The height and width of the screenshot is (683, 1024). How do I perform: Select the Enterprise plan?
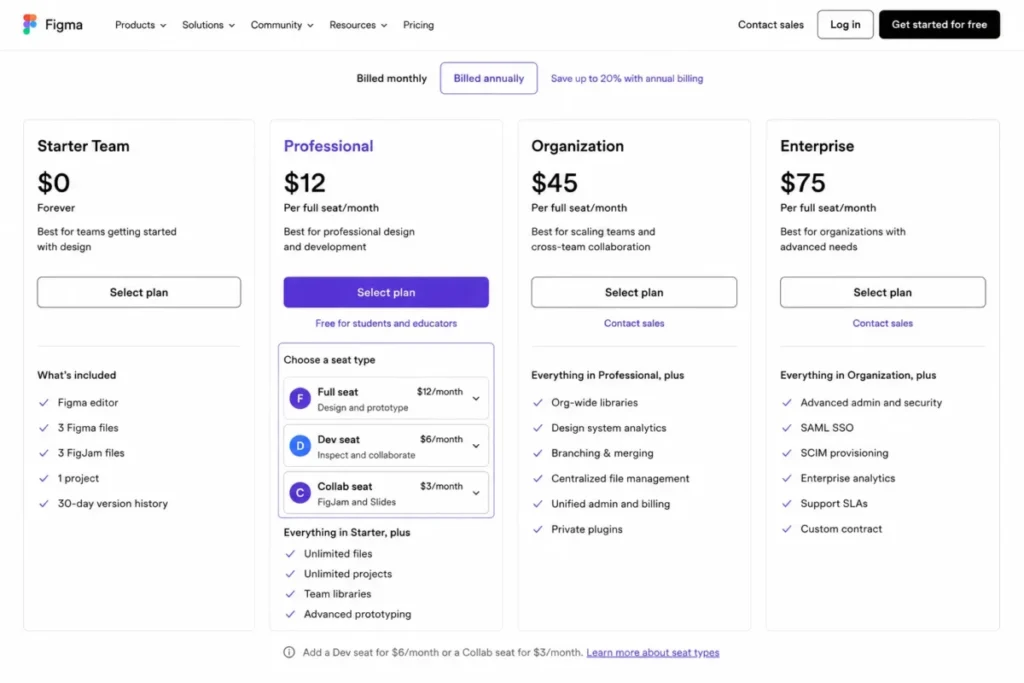(882, 293)
